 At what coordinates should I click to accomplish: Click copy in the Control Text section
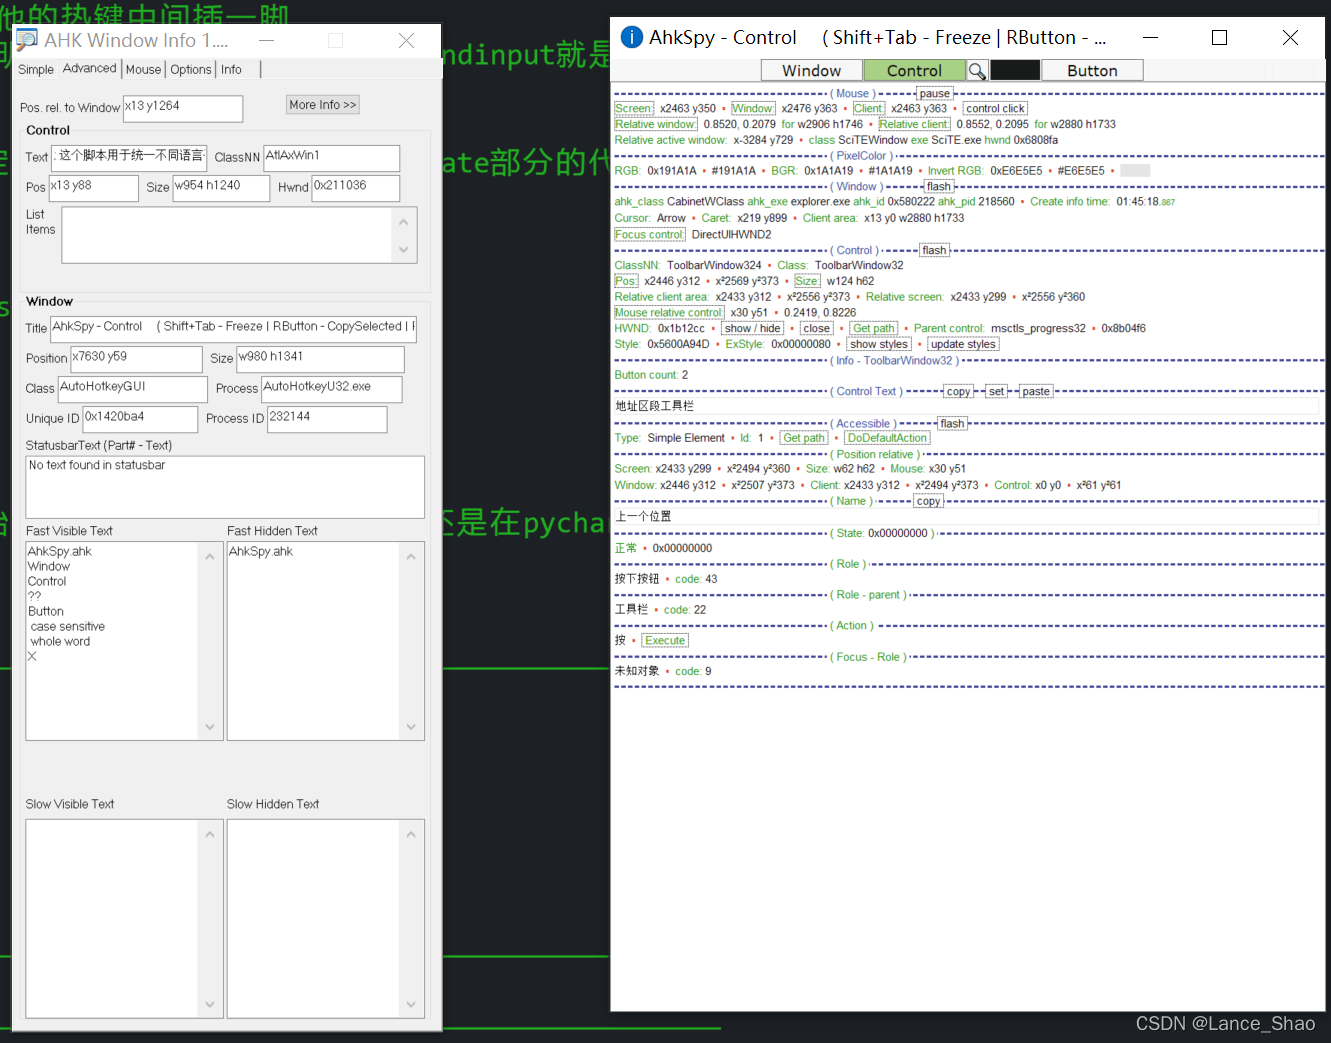point(958,391)
